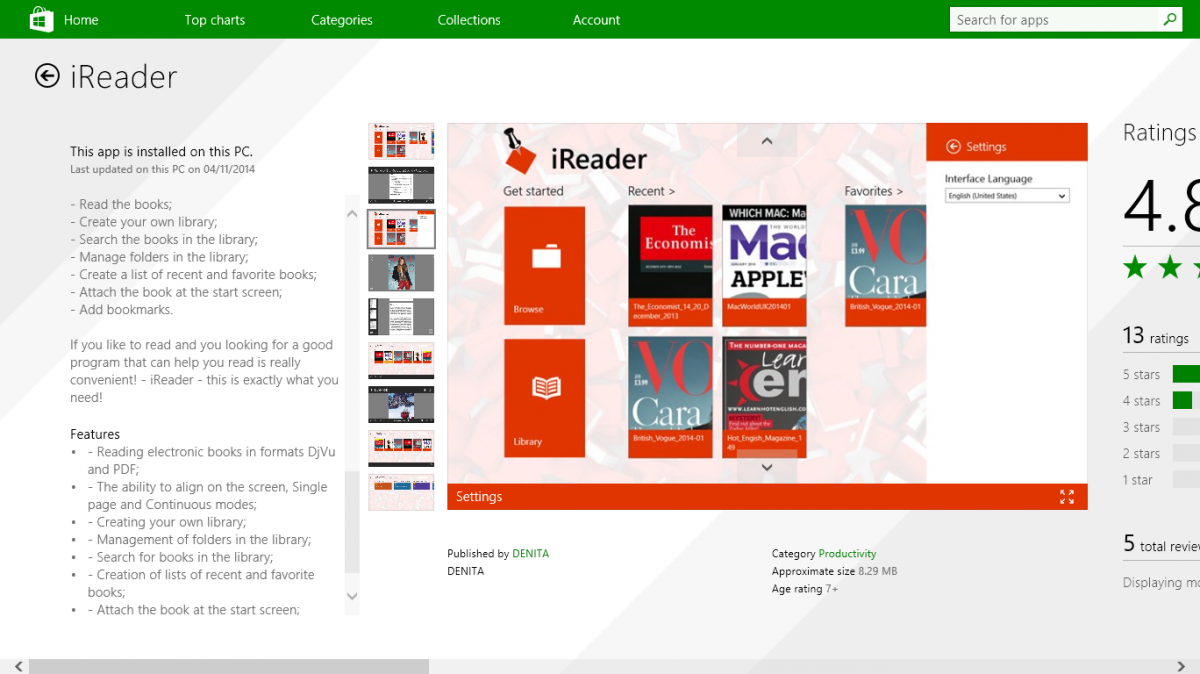The image size is (1200, 674).
Task: Select the second screenshot thumbnail
Action: (x=401, y=185)
